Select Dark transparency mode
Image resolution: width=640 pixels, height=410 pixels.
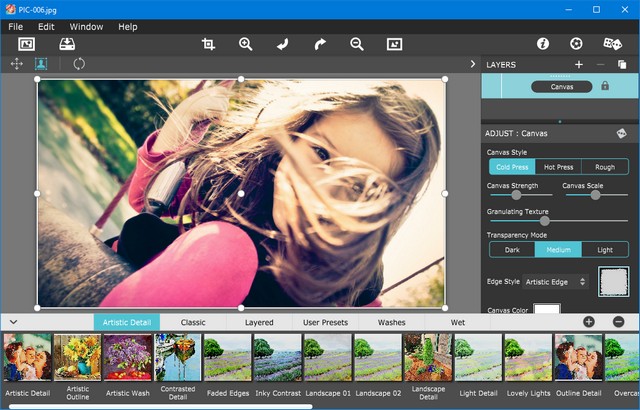[512, 250]
